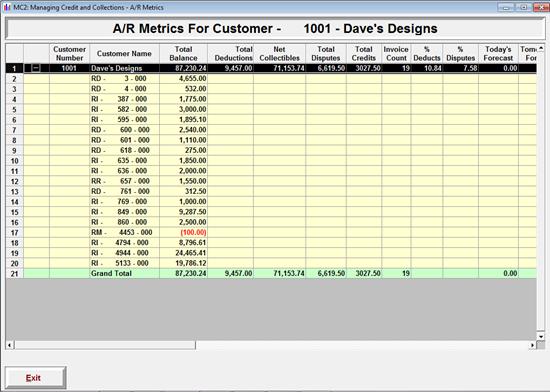This screenshot has width=550, height=392.
Task: Click right arrow of horizontal scrollbar
Action: [x=532, y=345]
